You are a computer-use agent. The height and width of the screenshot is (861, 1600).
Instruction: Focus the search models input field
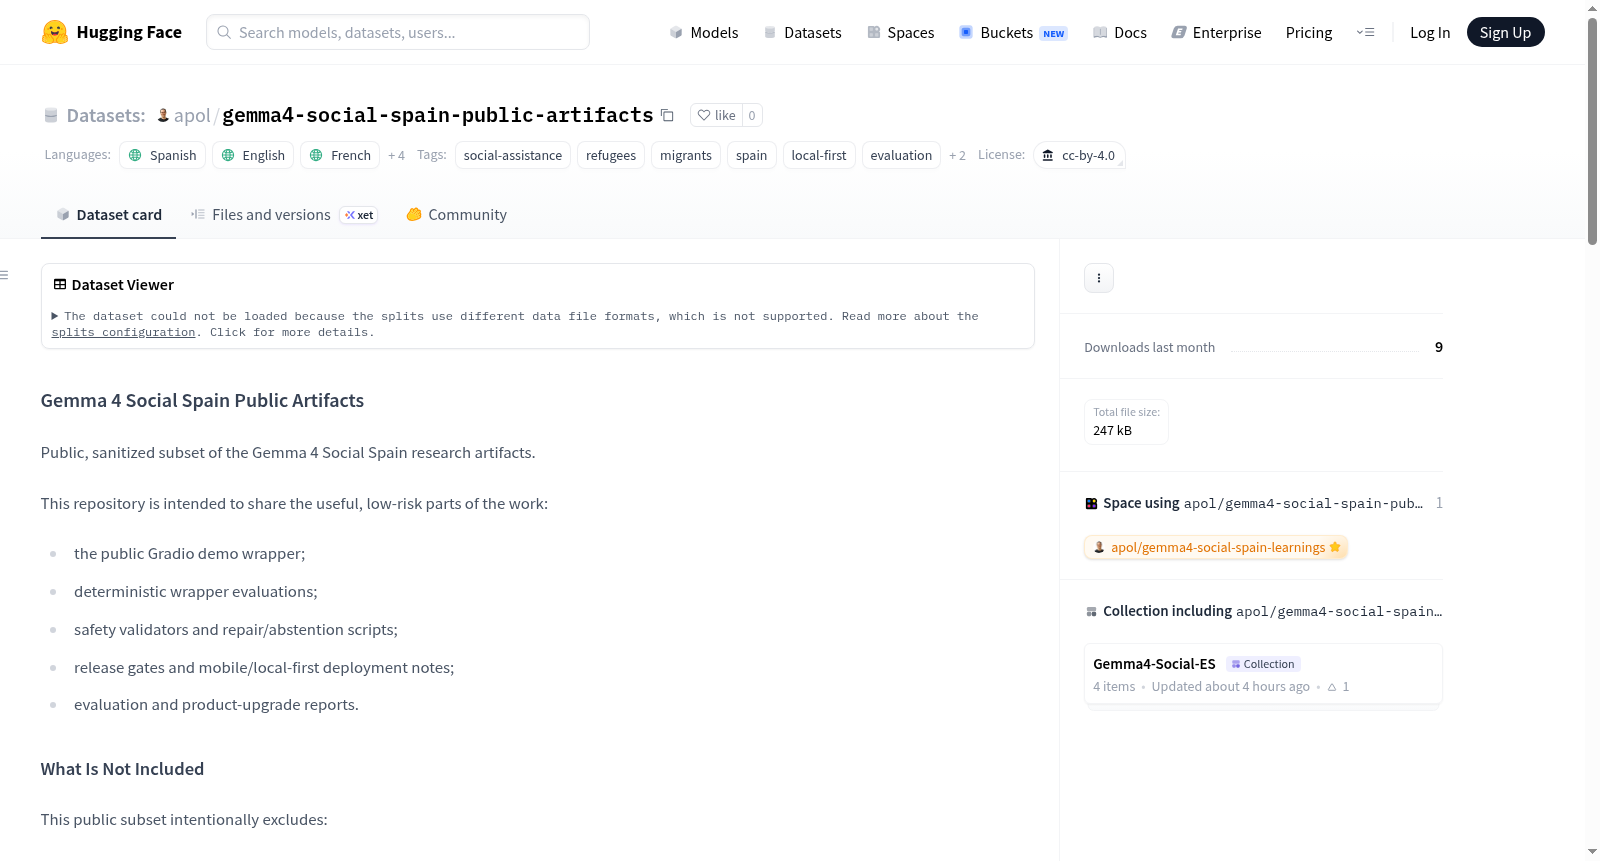pyautogui.click(x=398, y=32)
